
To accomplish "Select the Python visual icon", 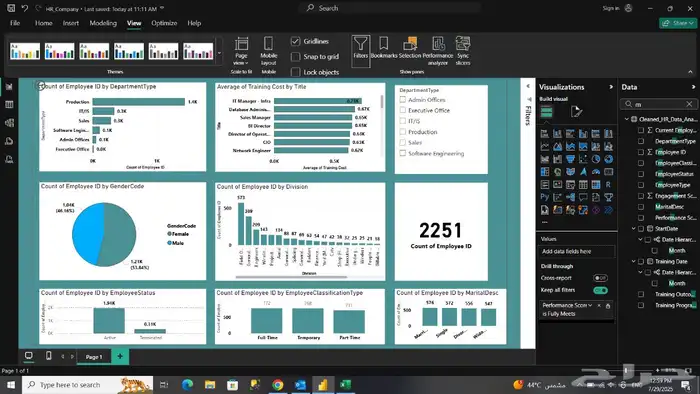I will click(x=545, y=197).
